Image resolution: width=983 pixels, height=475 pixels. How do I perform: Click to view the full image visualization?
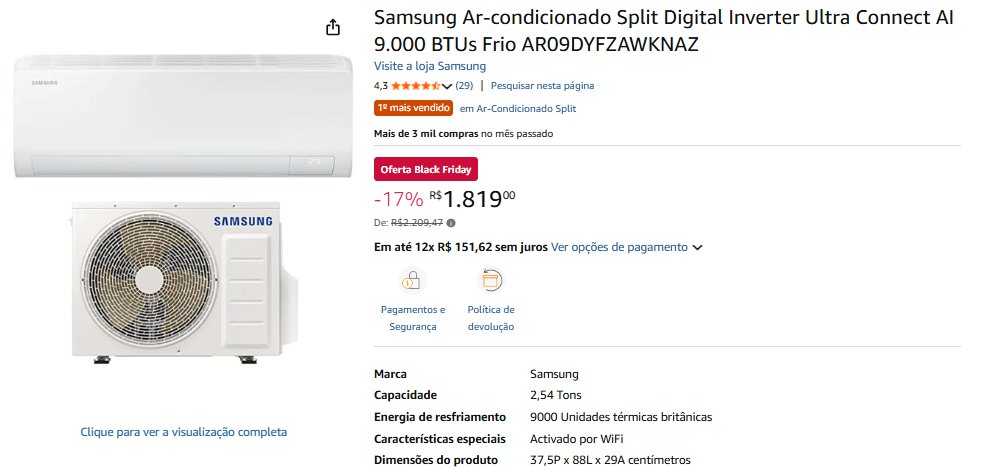pyautogui.click(x=184, y=432)
